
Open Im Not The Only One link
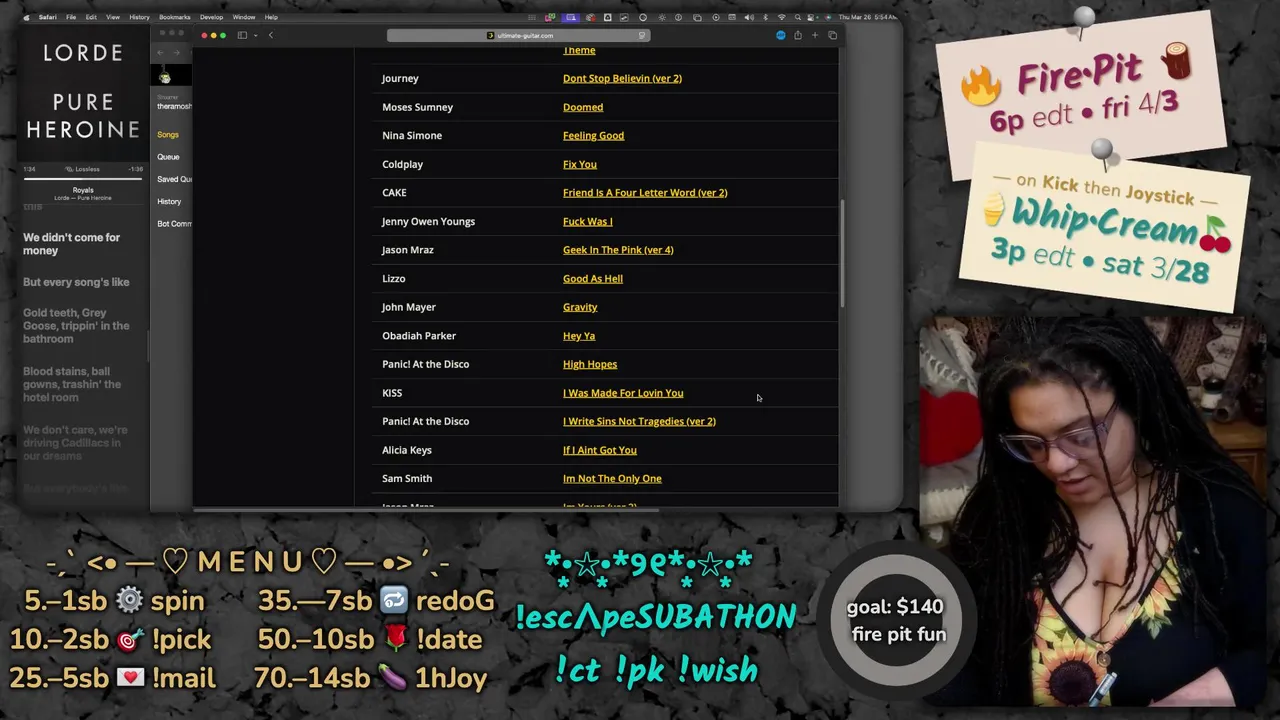[612, 478]
